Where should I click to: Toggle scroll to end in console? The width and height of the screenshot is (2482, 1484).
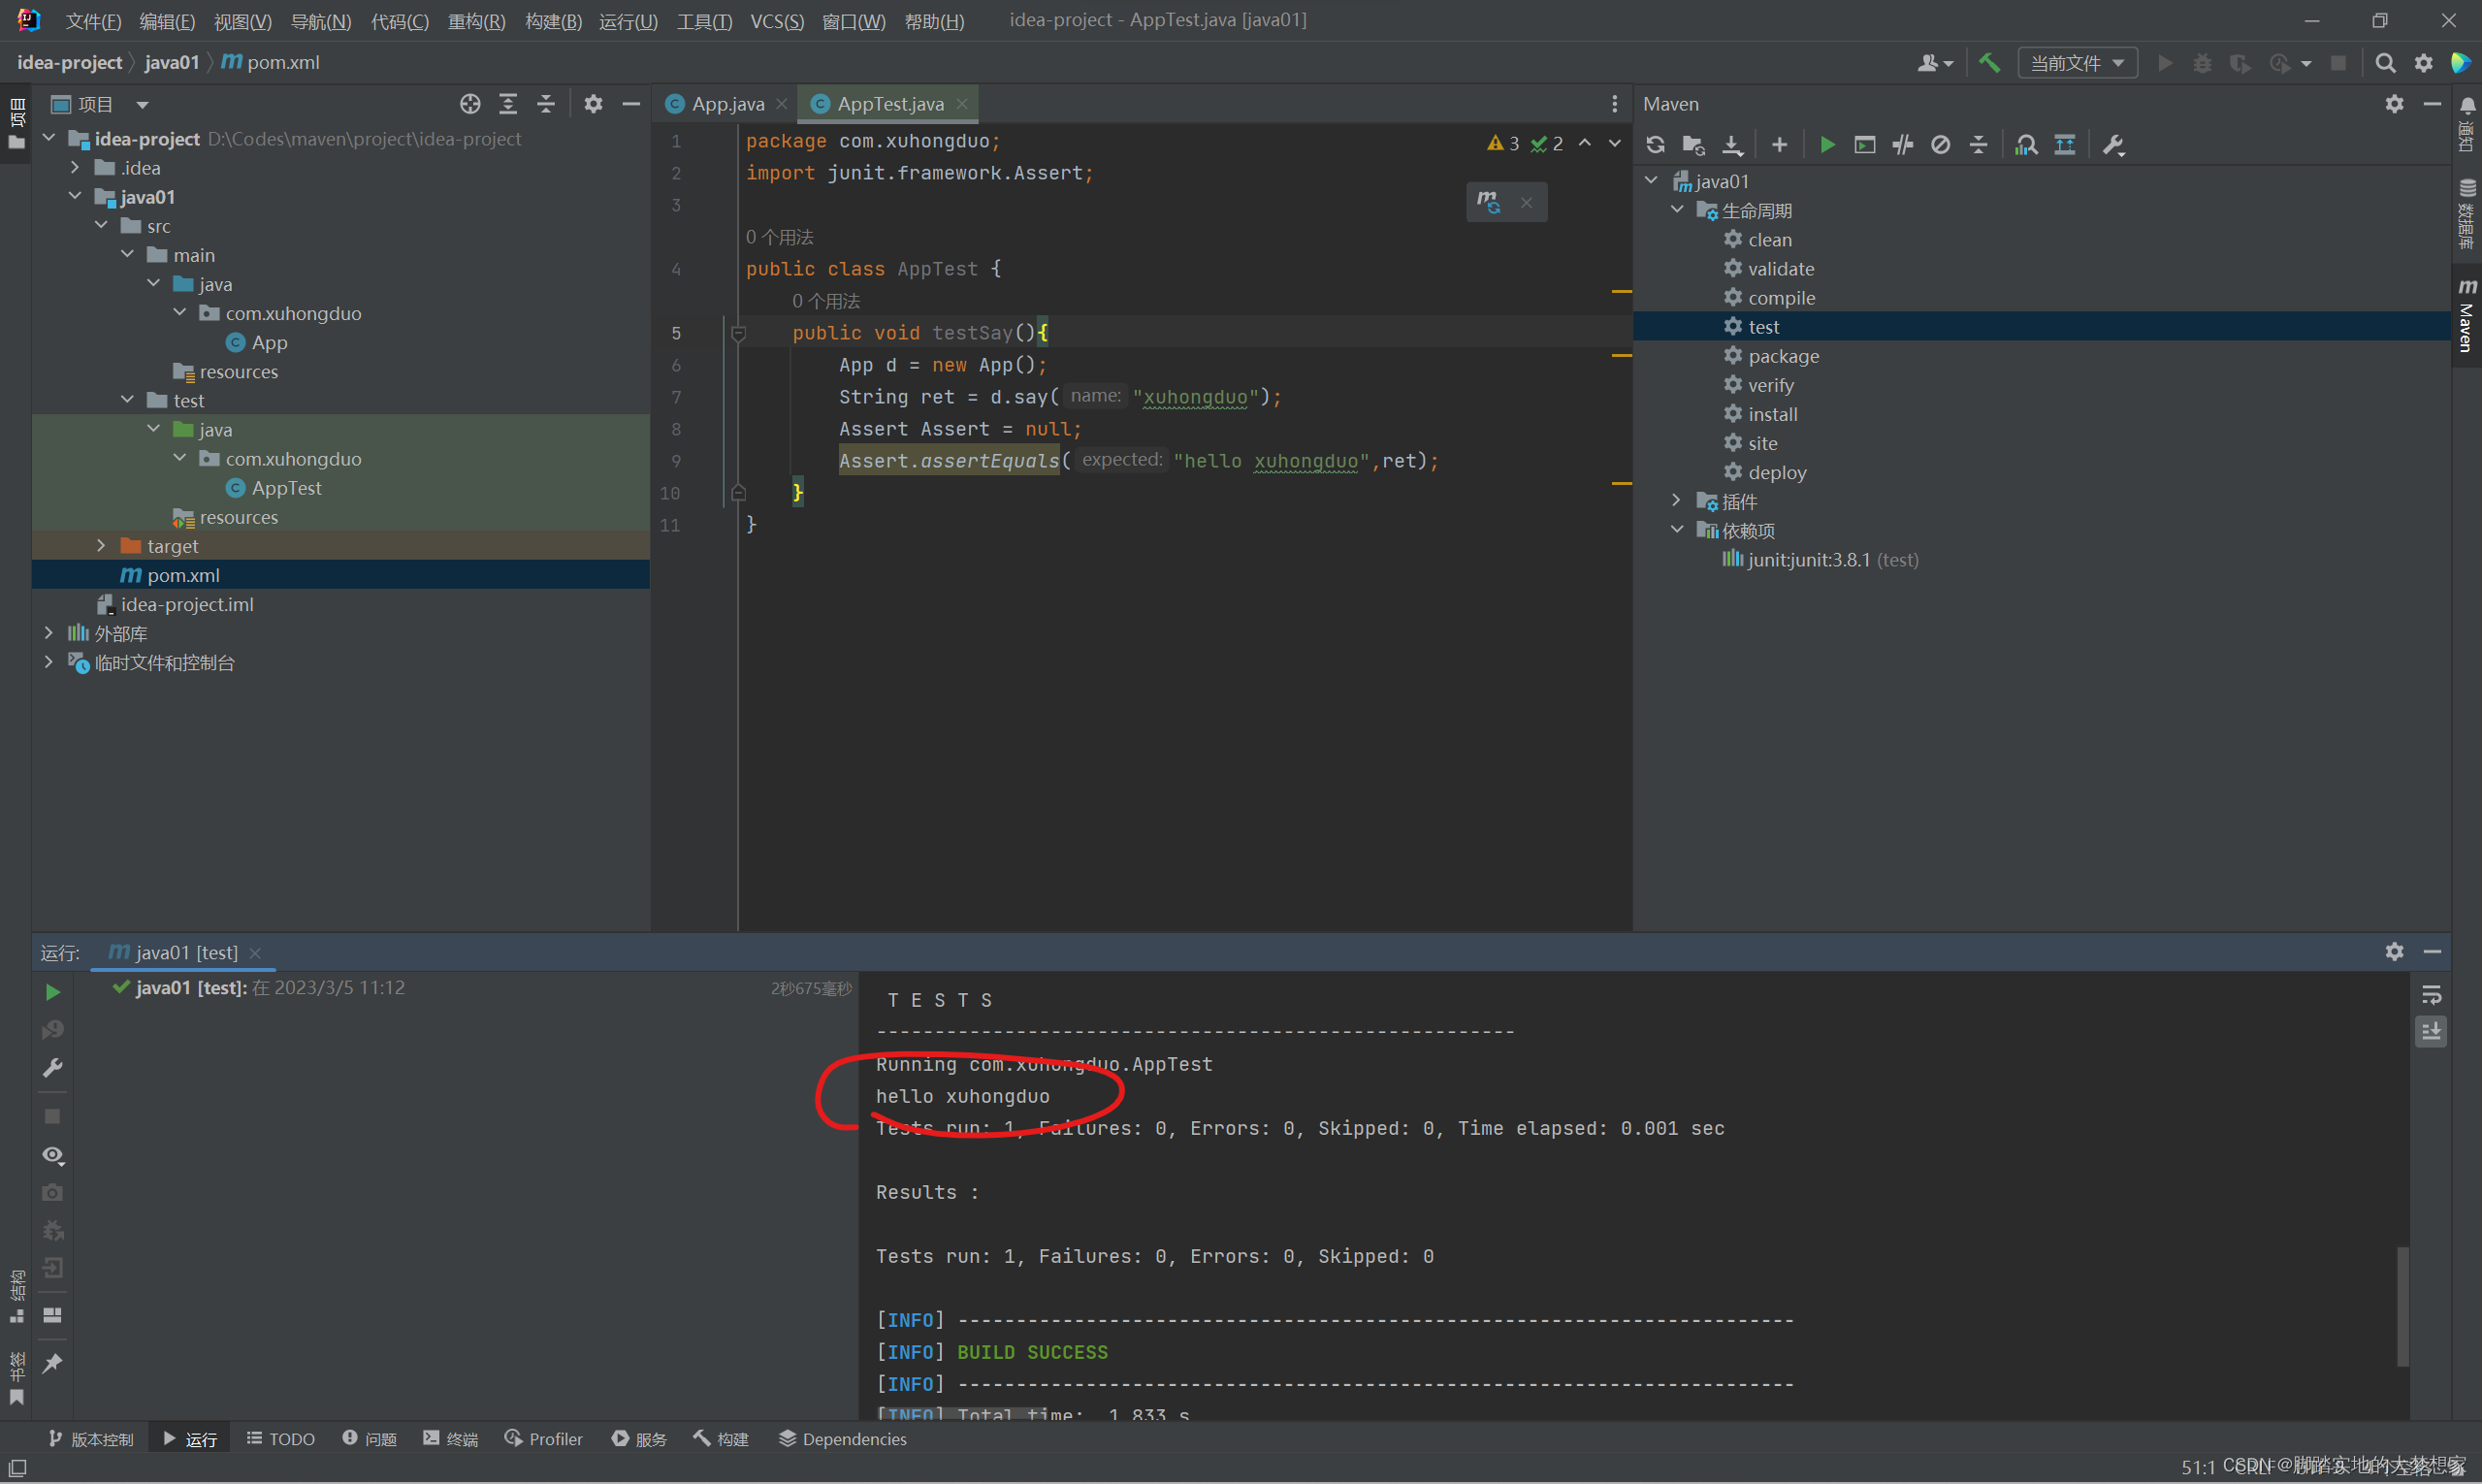coord(2431,1031)
